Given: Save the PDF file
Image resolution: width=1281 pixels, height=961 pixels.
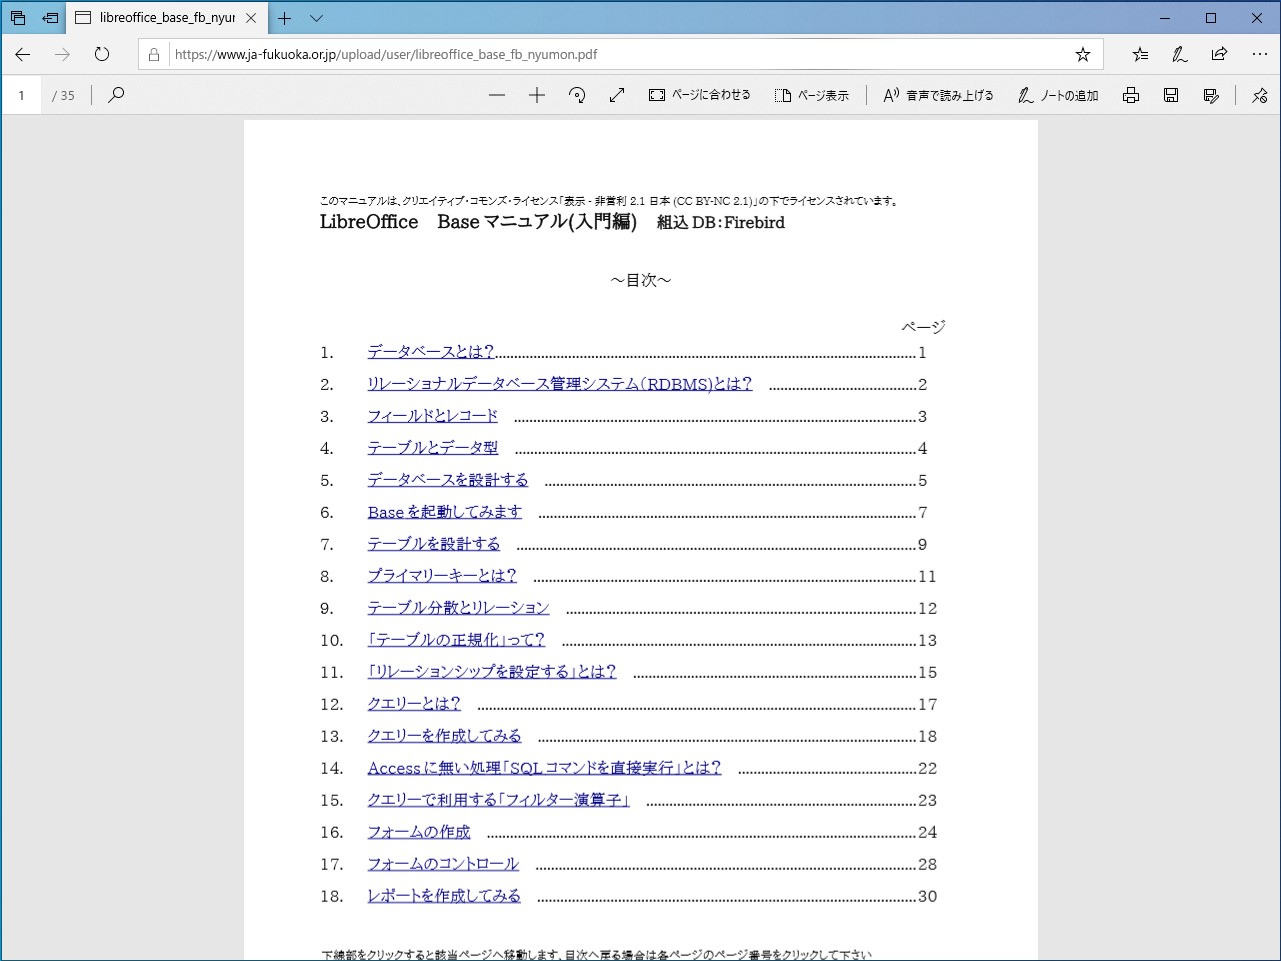Looking at the screenshot, I should click(x=1170, y=95).
